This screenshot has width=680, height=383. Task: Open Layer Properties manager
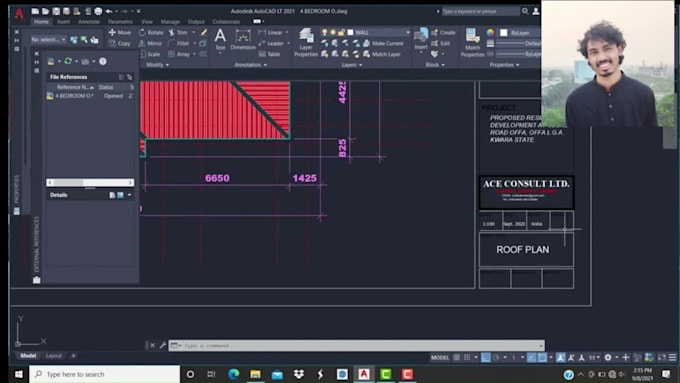click(x=306, y=42)
